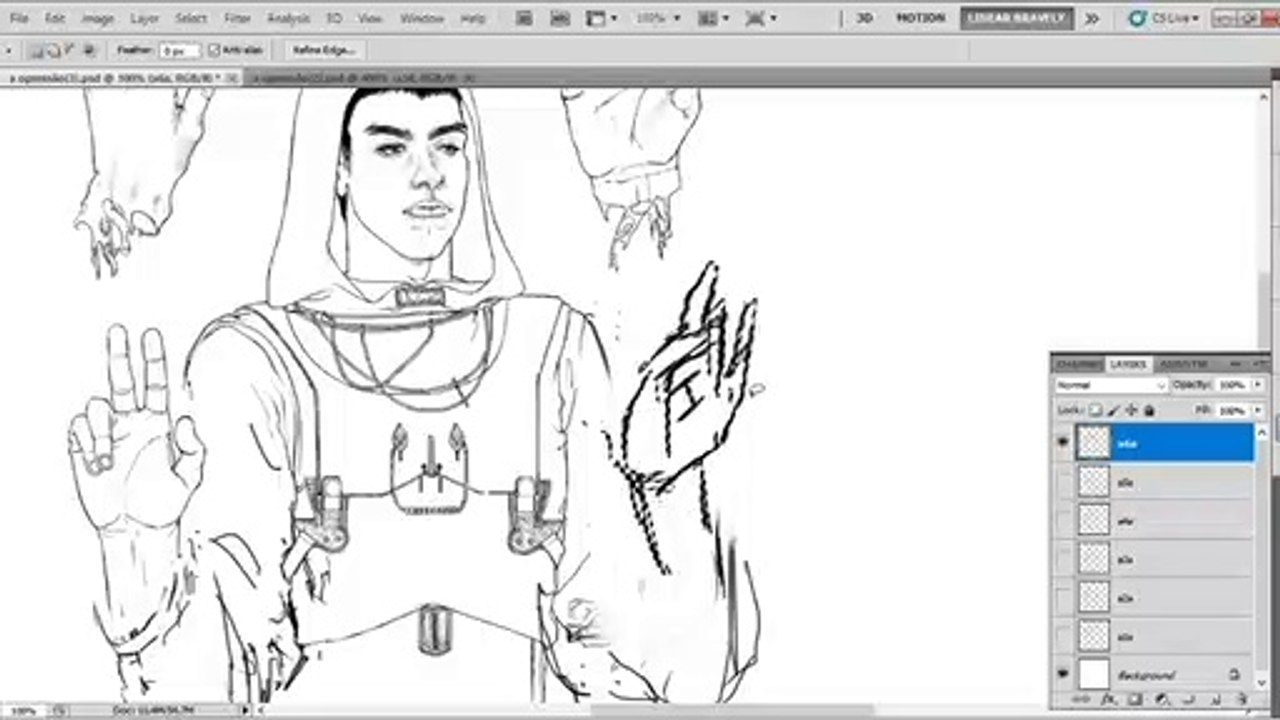Close the active document tab

pos(232,77)
